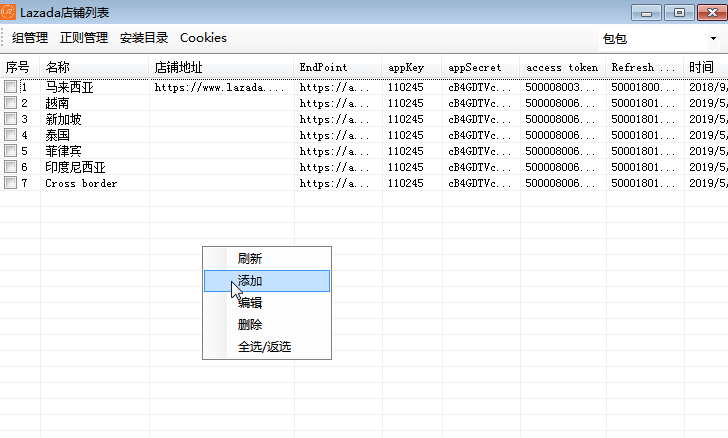Open 正则管理 in the toolbar

84,38
